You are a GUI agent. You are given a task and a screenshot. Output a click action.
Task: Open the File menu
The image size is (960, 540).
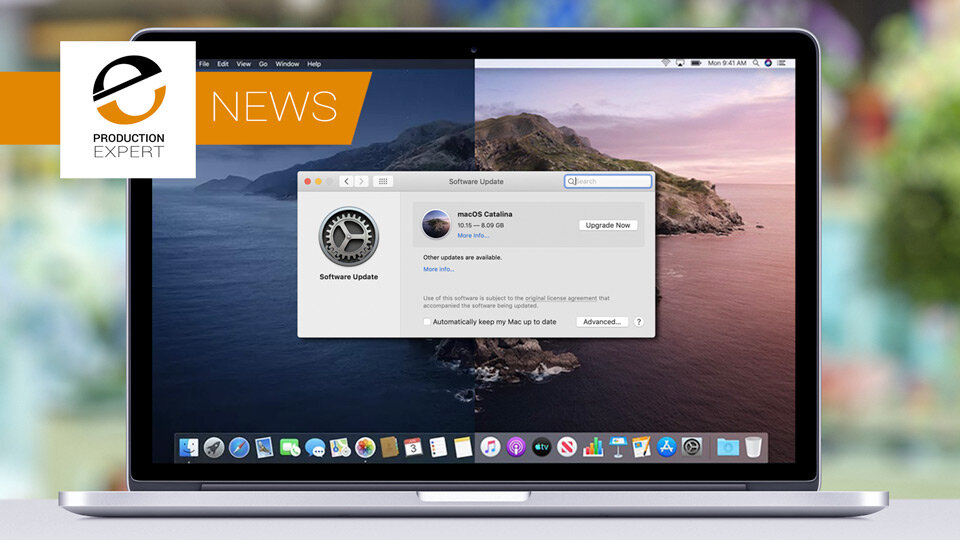pos(204,64)
